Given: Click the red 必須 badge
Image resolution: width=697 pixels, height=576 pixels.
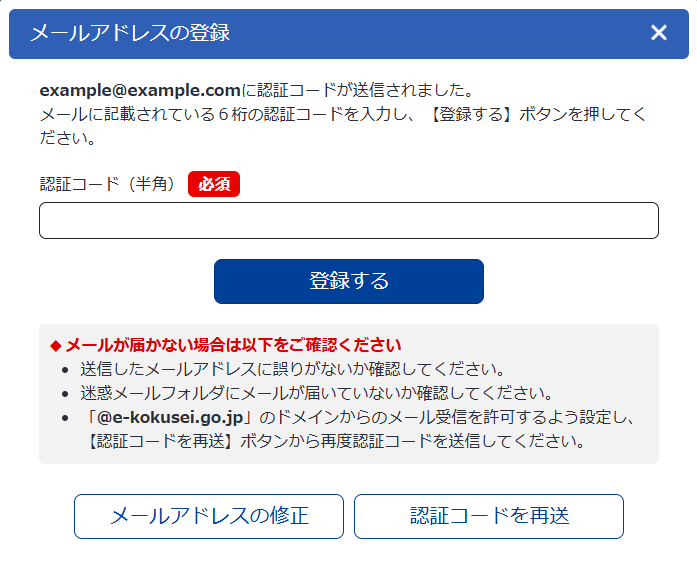Looking at the screenshot, I should [x=214, y=184].
